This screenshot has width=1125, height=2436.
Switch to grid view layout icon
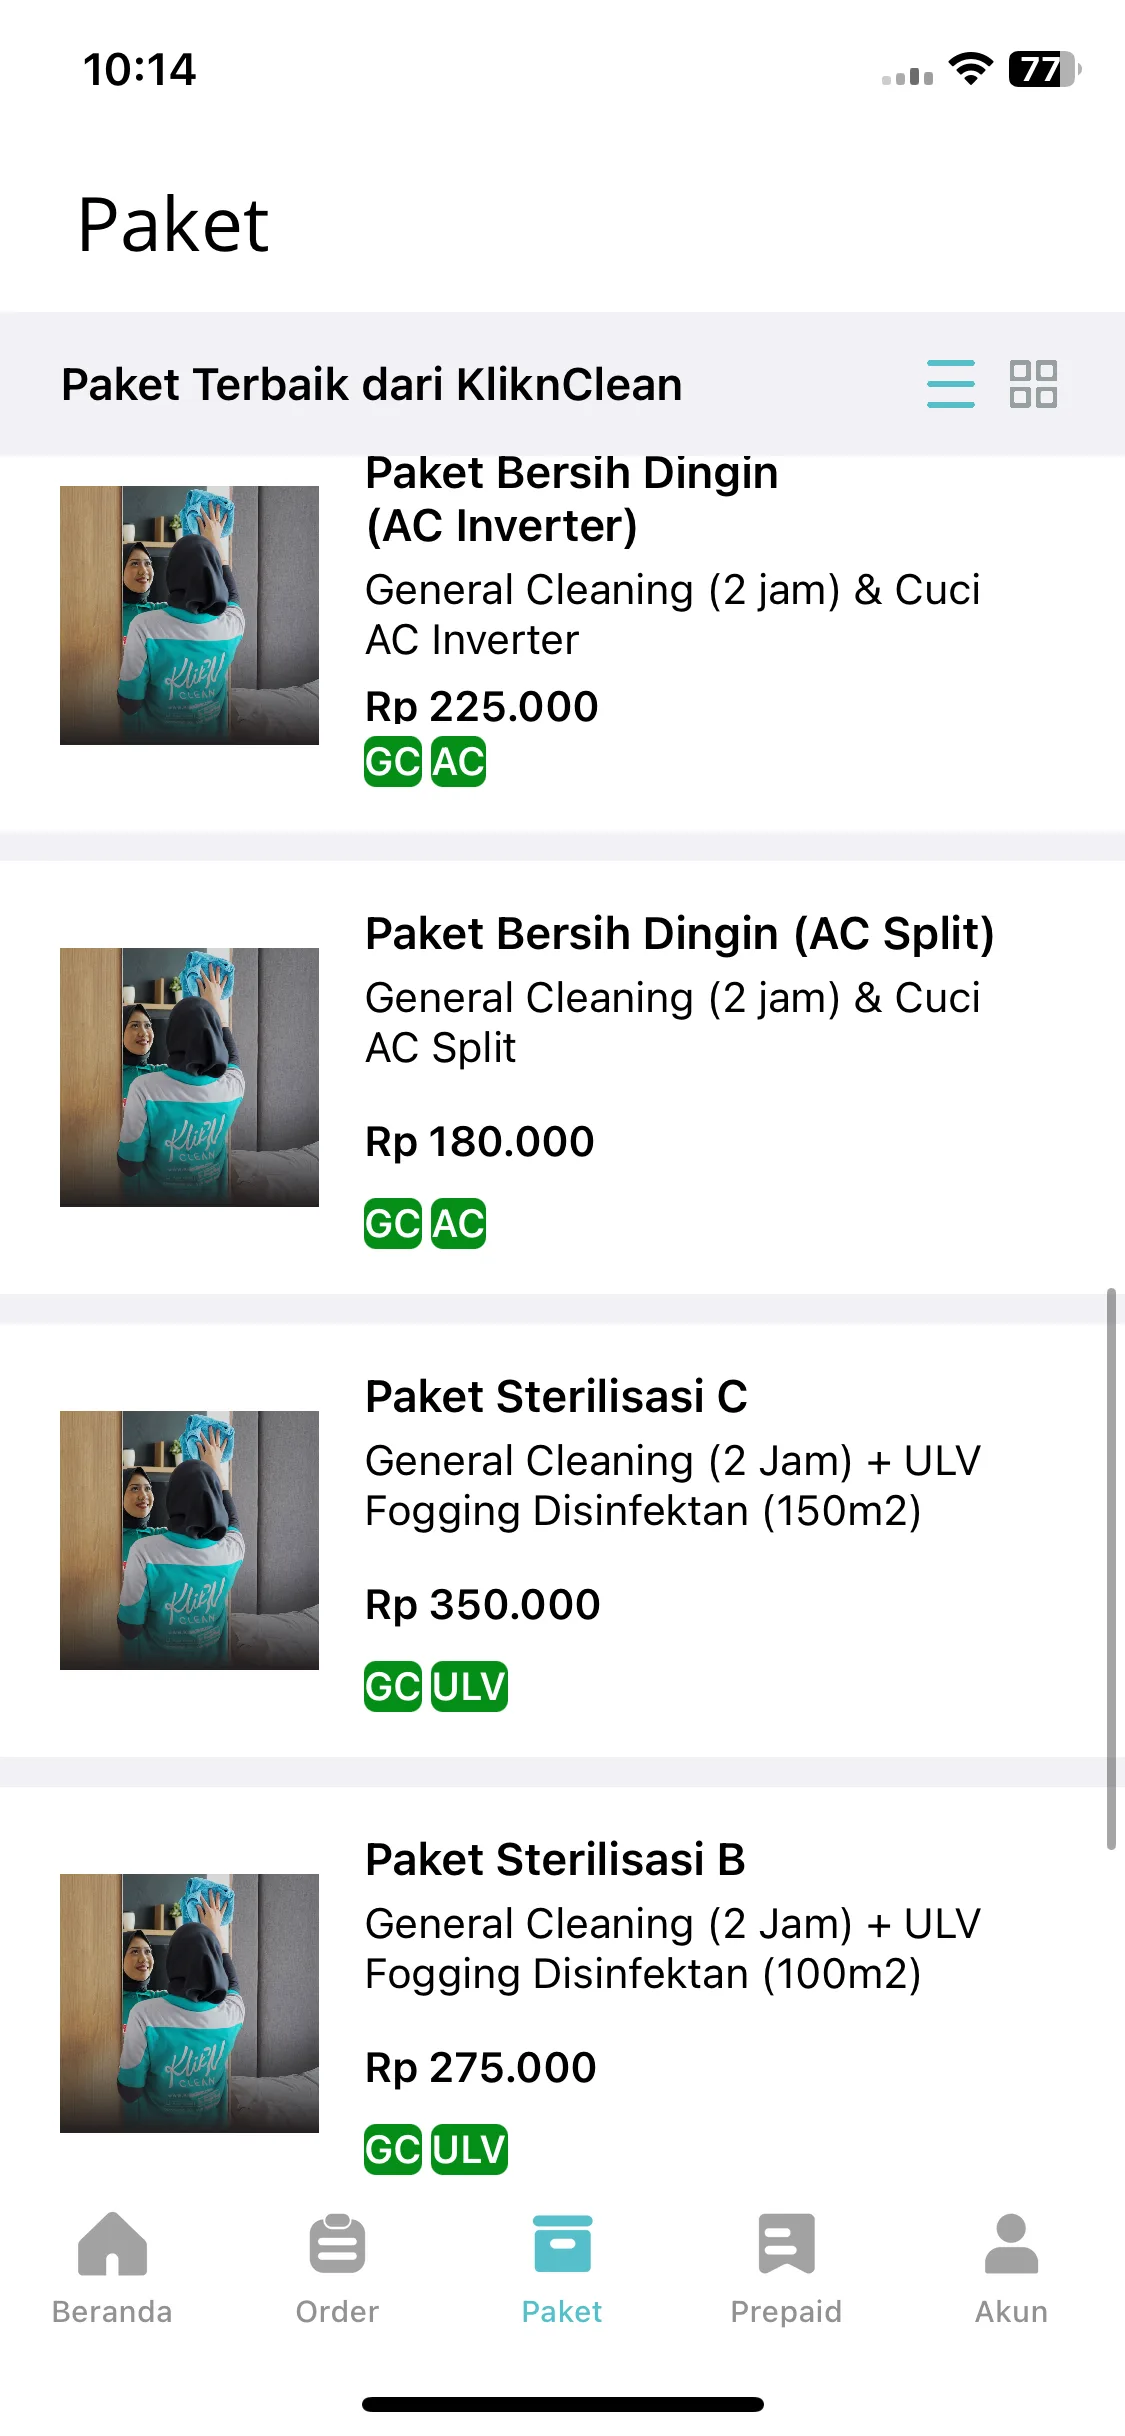[x=1033, y=384]
